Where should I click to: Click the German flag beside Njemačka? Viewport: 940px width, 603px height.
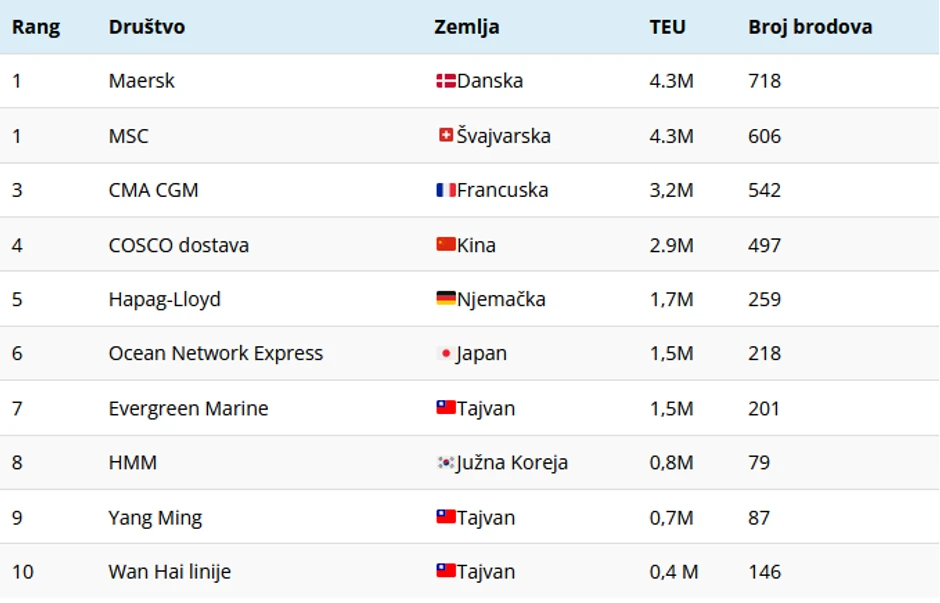pyautogui.click(x=446, y=299)
